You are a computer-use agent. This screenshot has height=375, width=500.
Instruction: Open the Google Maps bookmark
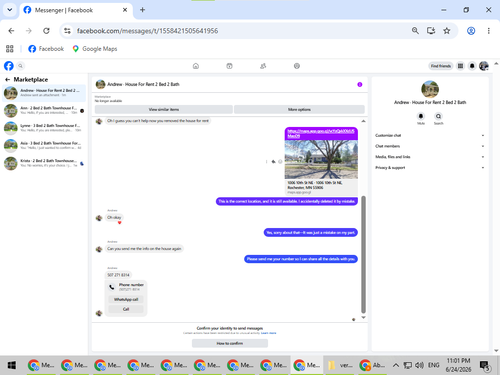click(x=95, y=49)
